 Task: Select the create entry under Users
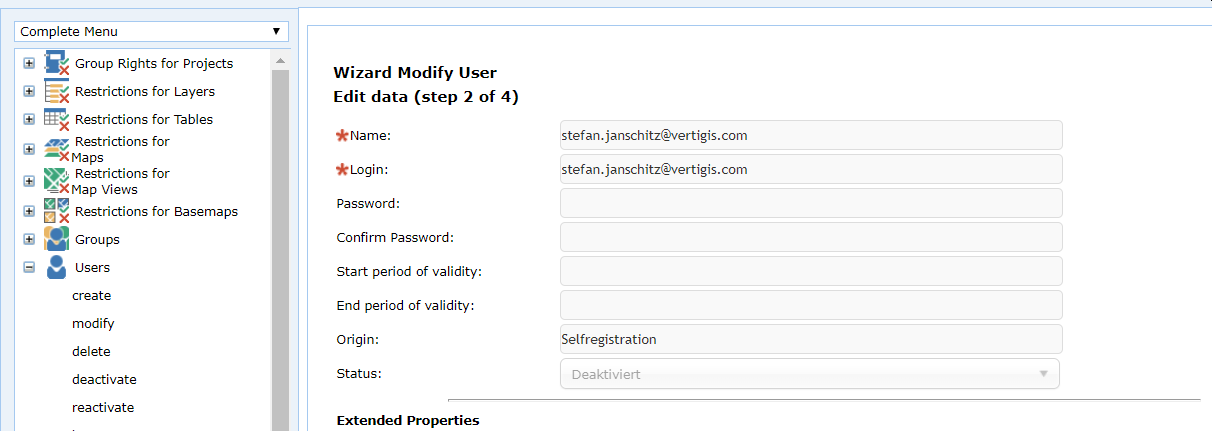pos(92,296)
